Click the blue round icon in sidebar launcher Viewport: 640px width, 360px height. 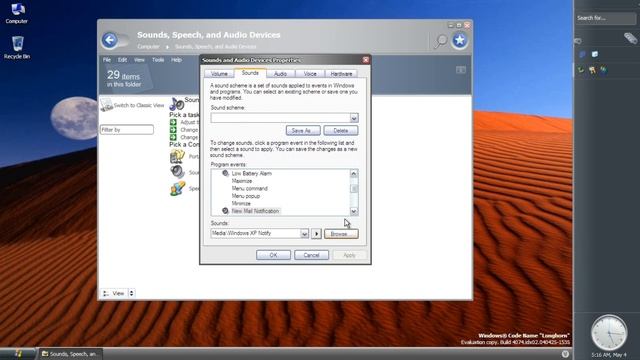pyautogui.click(x=582, y=54)
